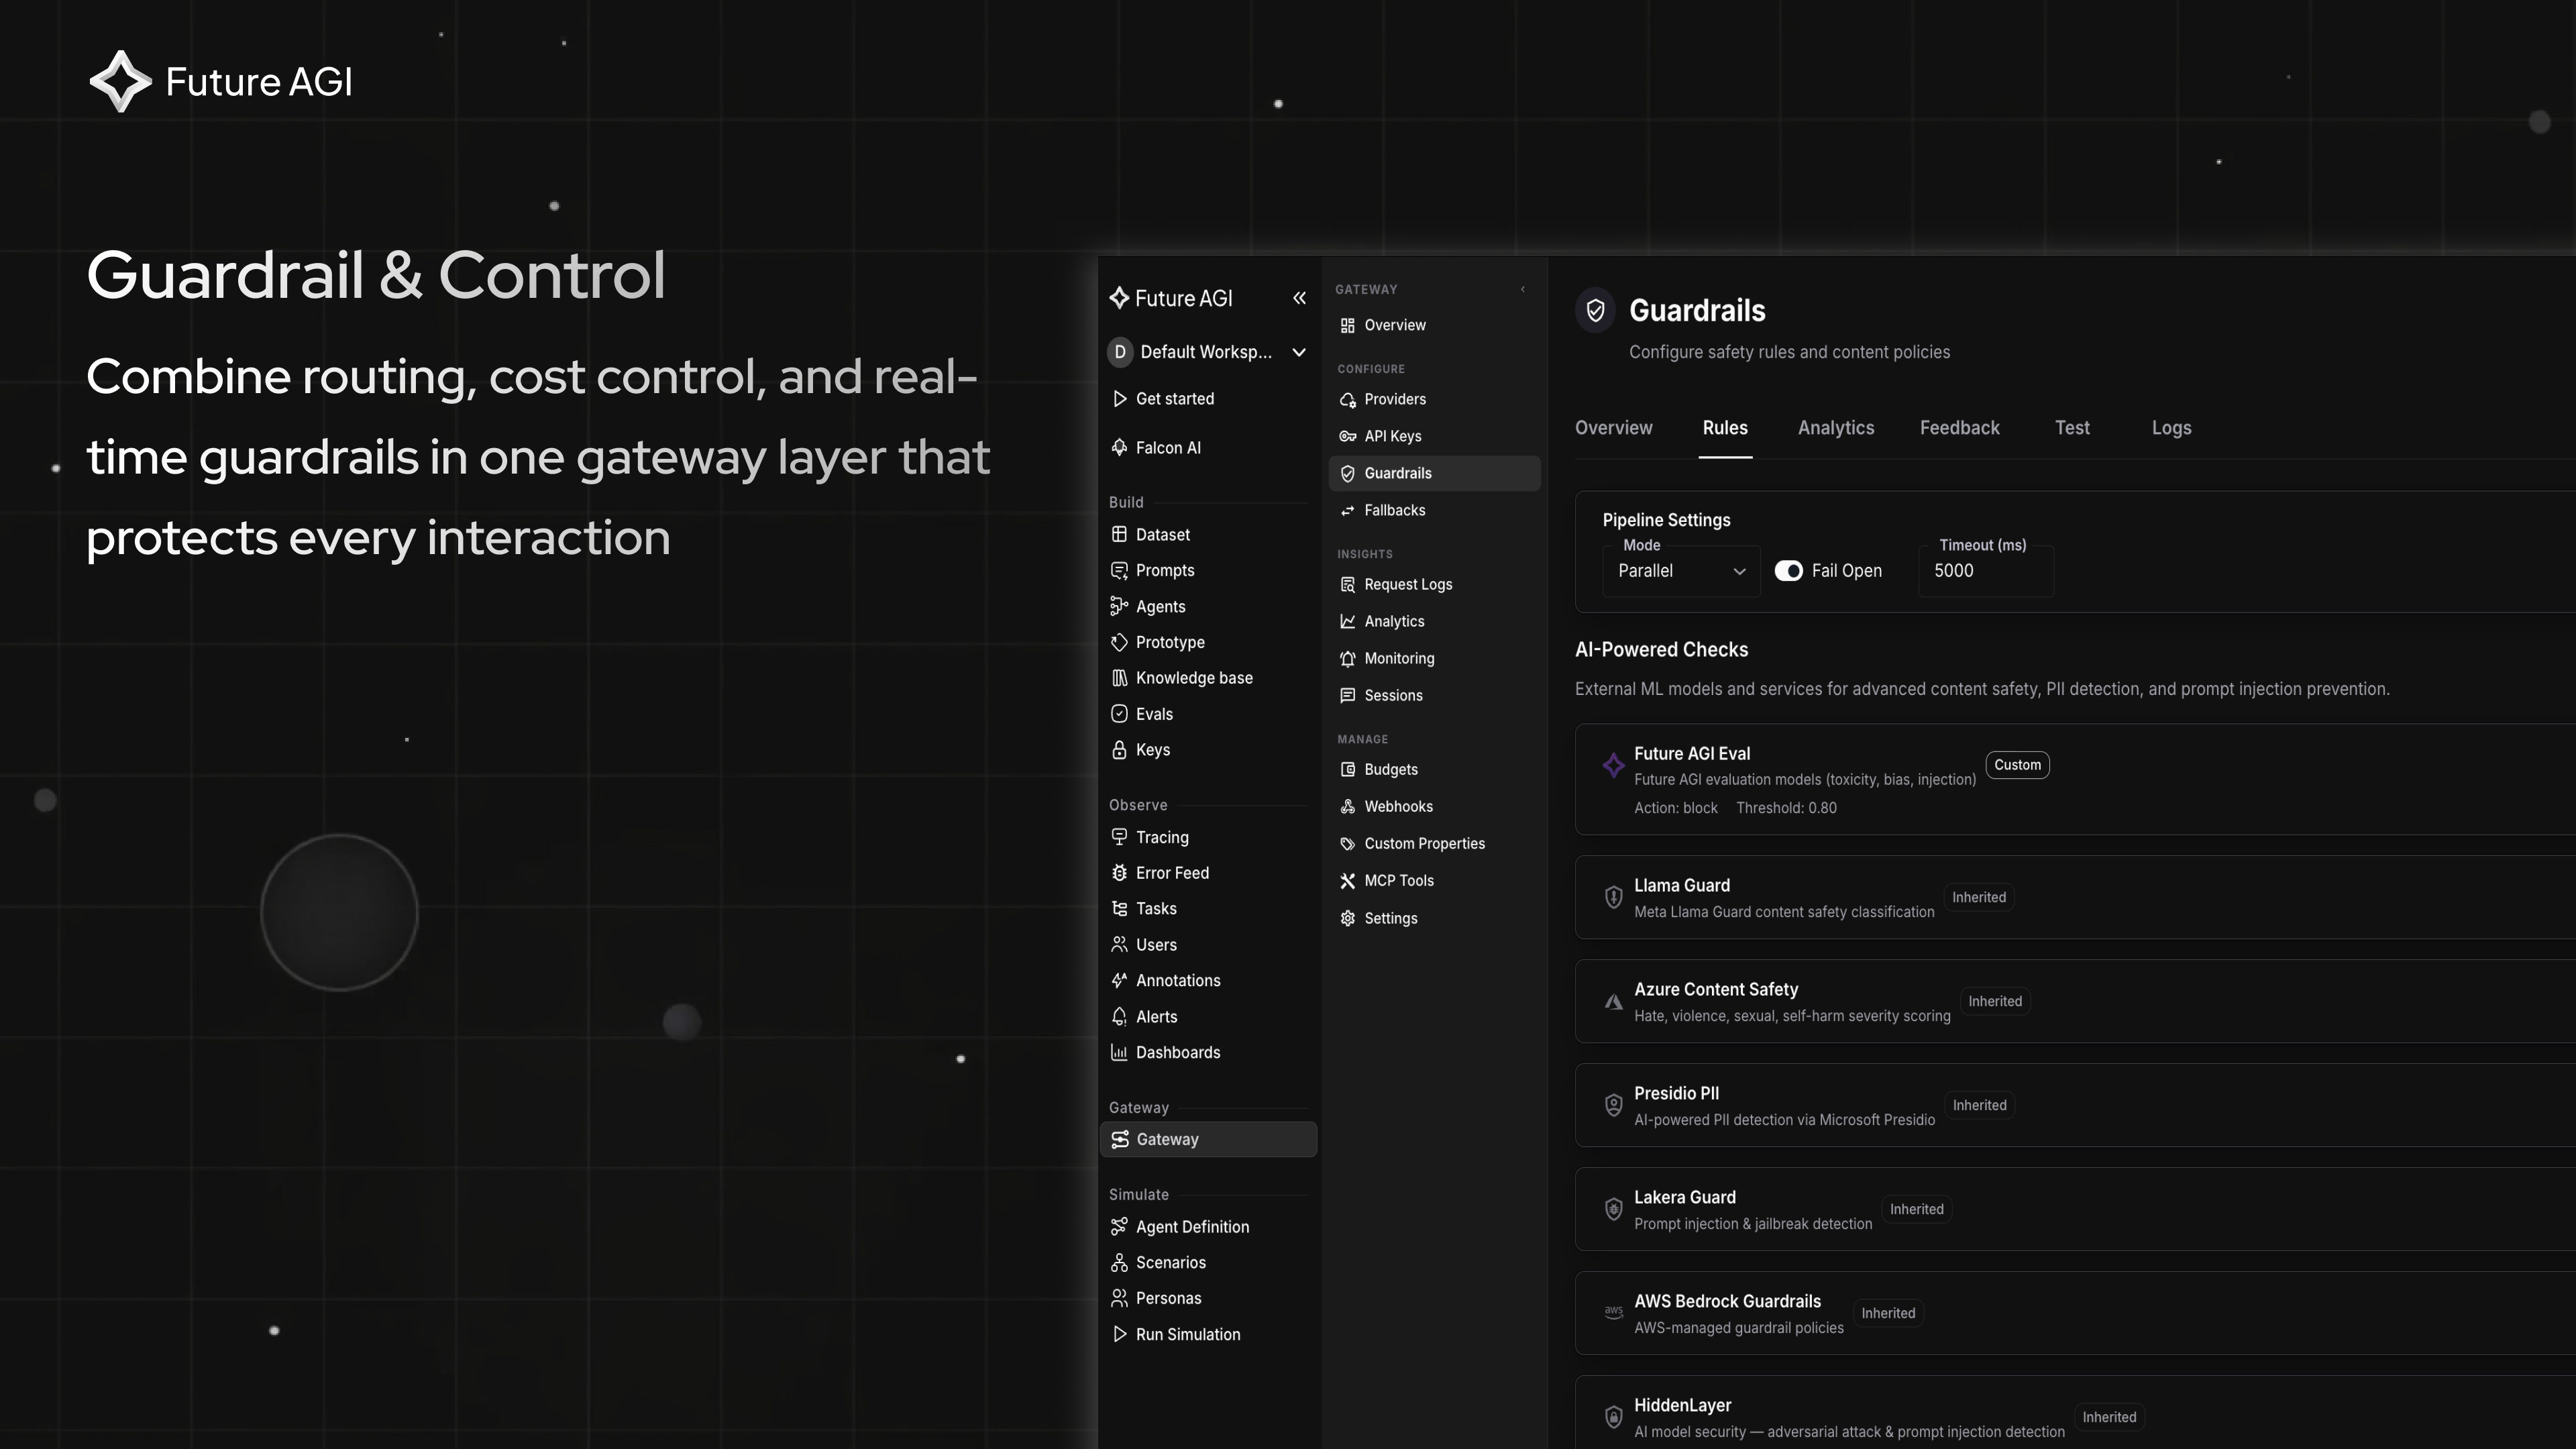2576x1449 pixels.
Task: Switch to the Overview tab
Action: click(x=1613, y=428)
